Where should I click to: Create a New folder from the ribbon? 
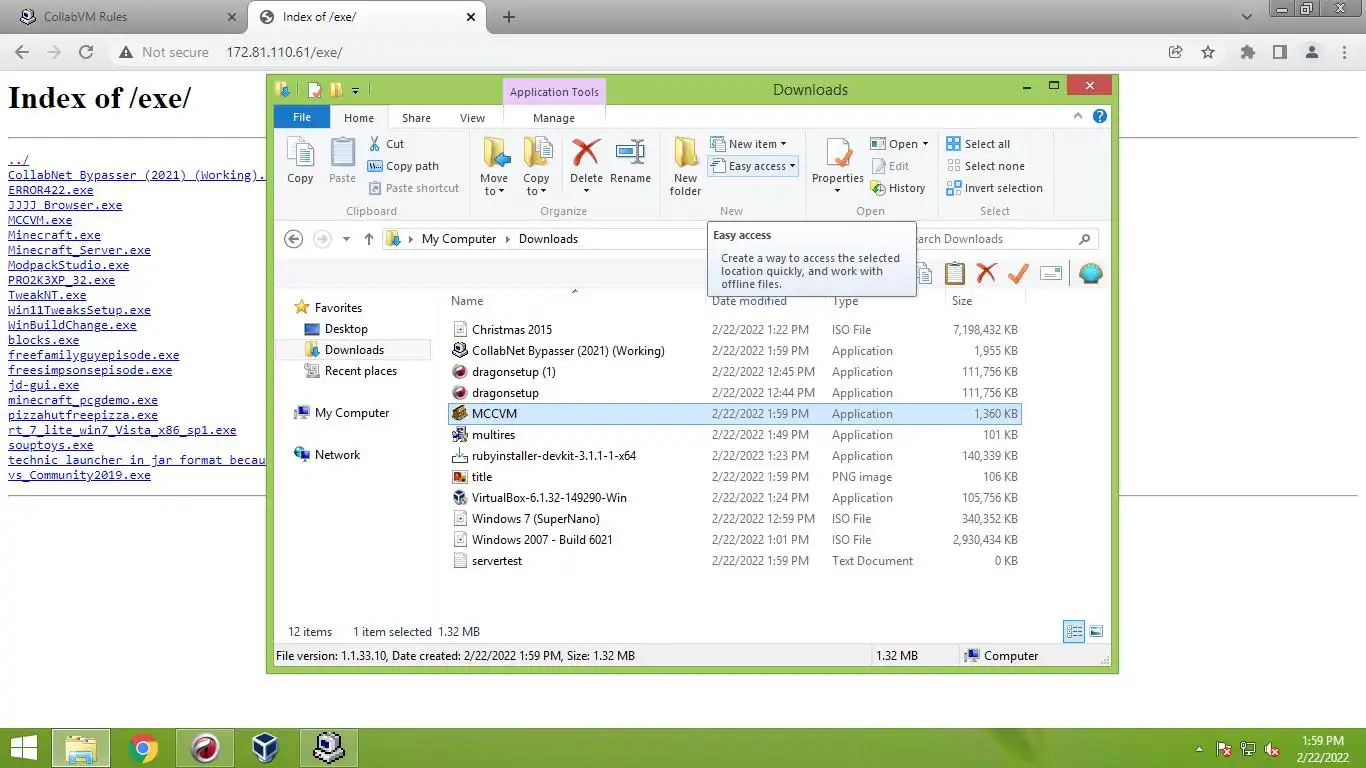(x=685, y=165)
